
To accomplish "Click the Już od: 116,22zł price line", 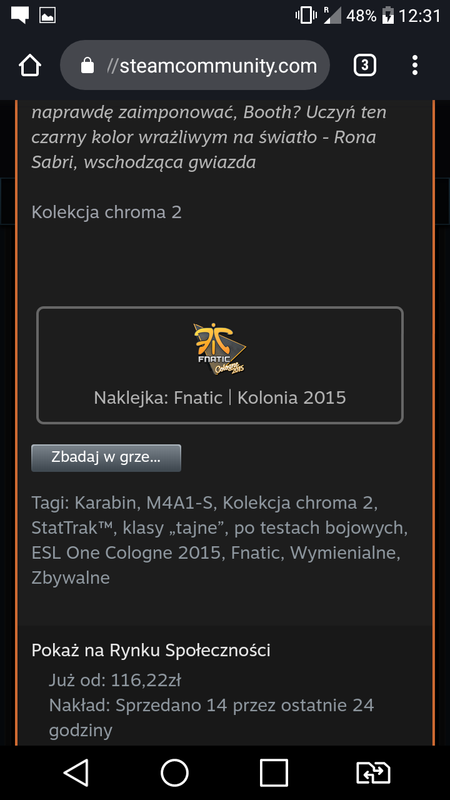I will pyautogui.click(x=115, y=680).
